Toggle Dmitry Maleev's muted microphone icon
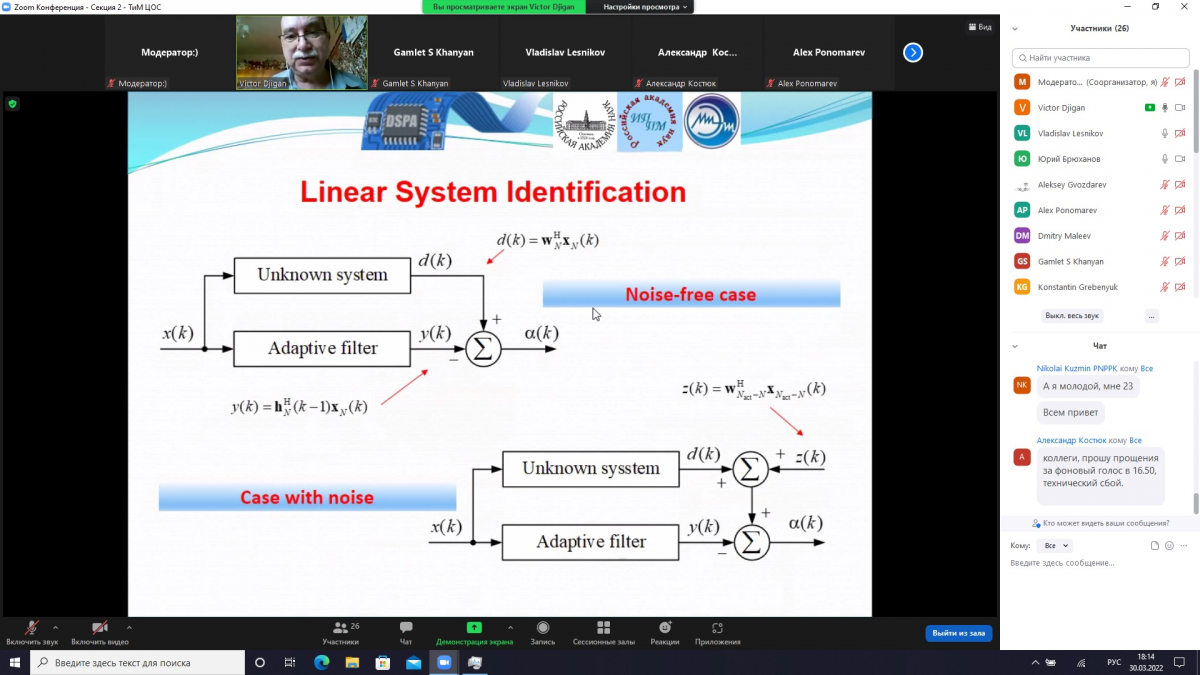The height and width of the screenshot is (675, 1200). click(1165, 235)
